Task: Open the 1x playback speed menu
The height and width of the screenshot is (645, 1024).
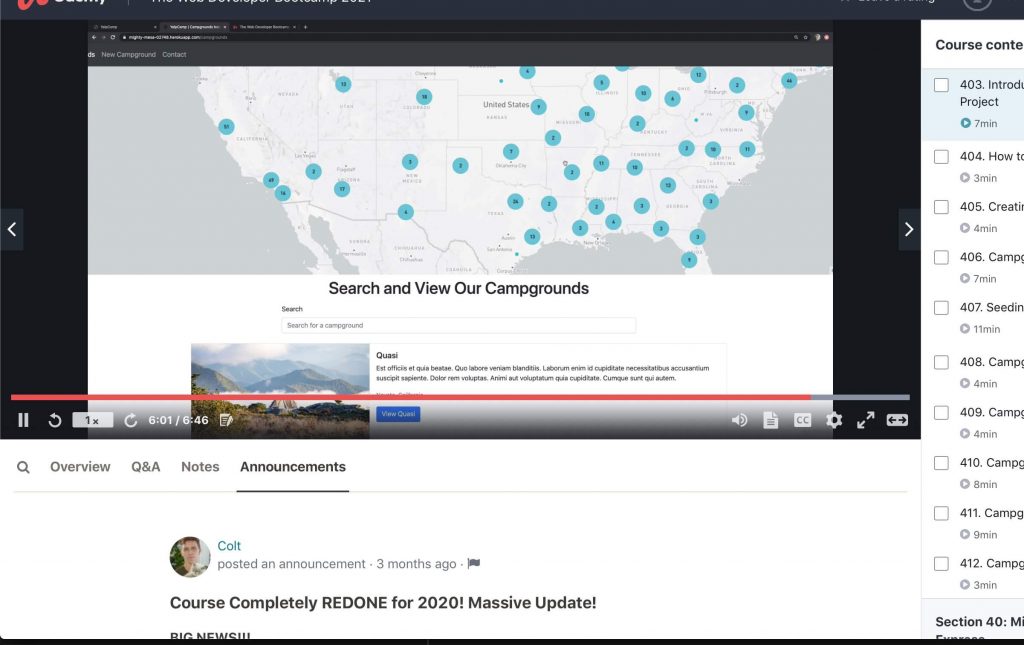Action: coord(92,420)
